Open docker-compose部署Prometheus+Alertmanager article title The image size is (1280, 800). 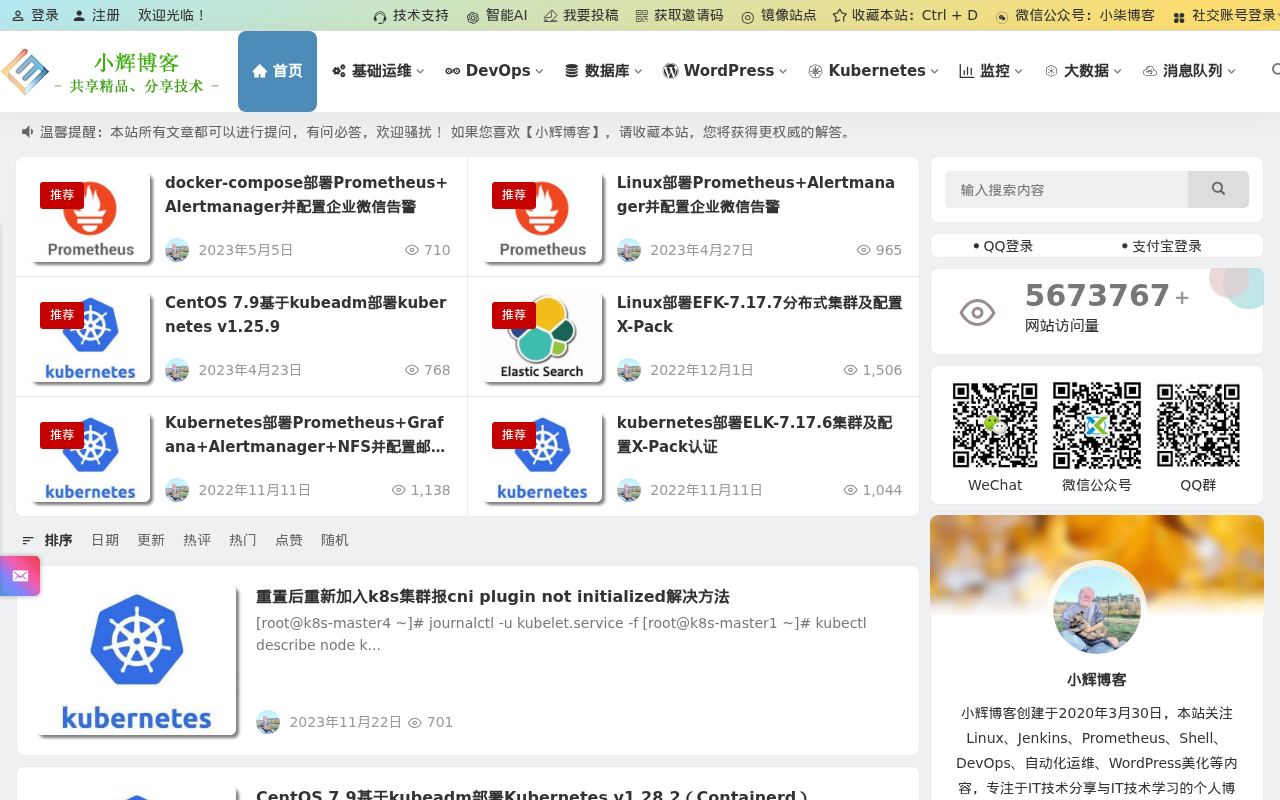point(307,194)
